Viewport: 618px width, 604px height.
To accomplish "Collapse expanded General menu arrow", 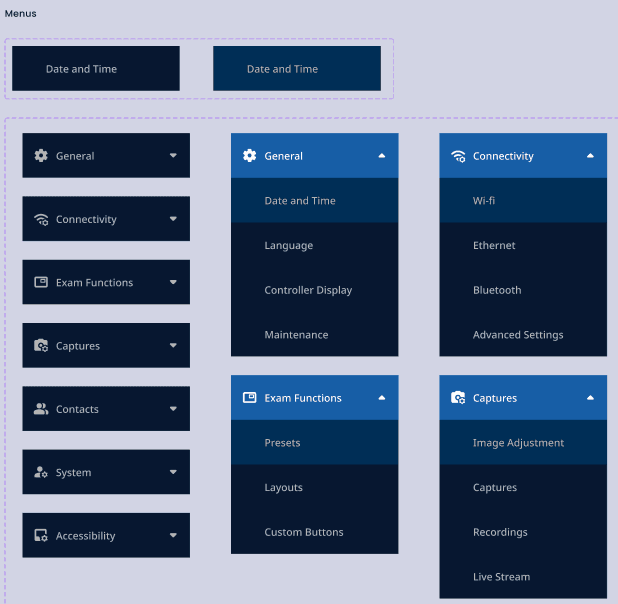I will [382, 156].
